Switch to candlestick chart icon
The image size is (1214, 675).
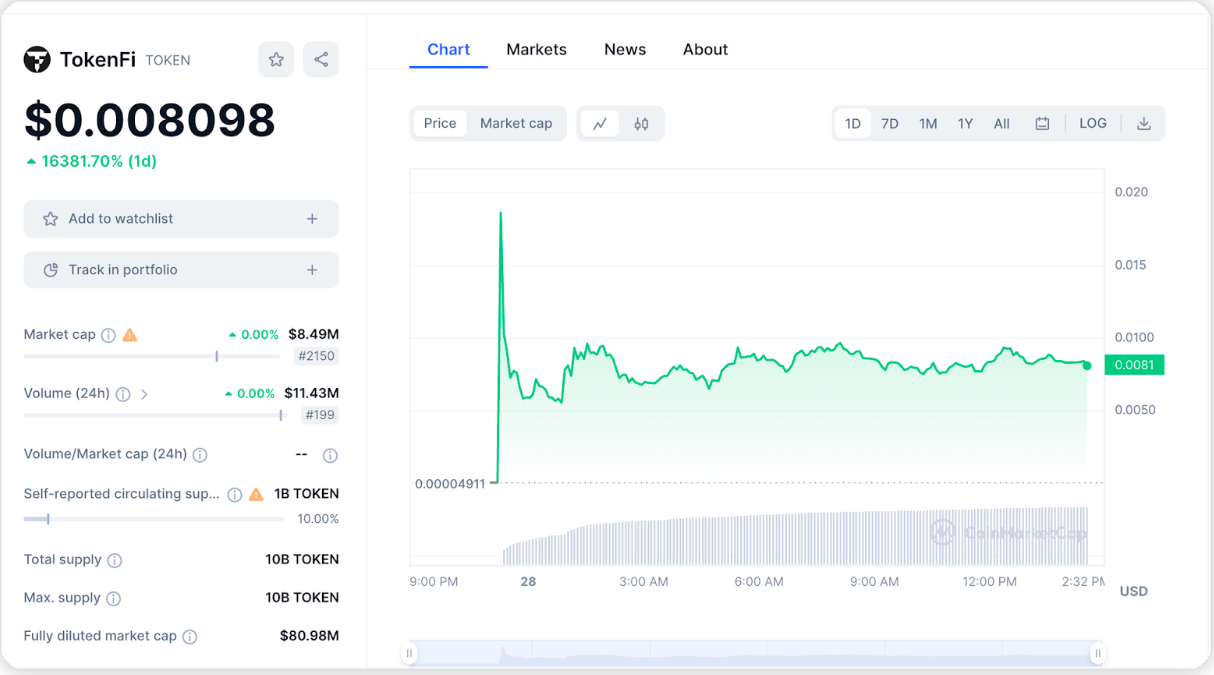pos(641,124)
